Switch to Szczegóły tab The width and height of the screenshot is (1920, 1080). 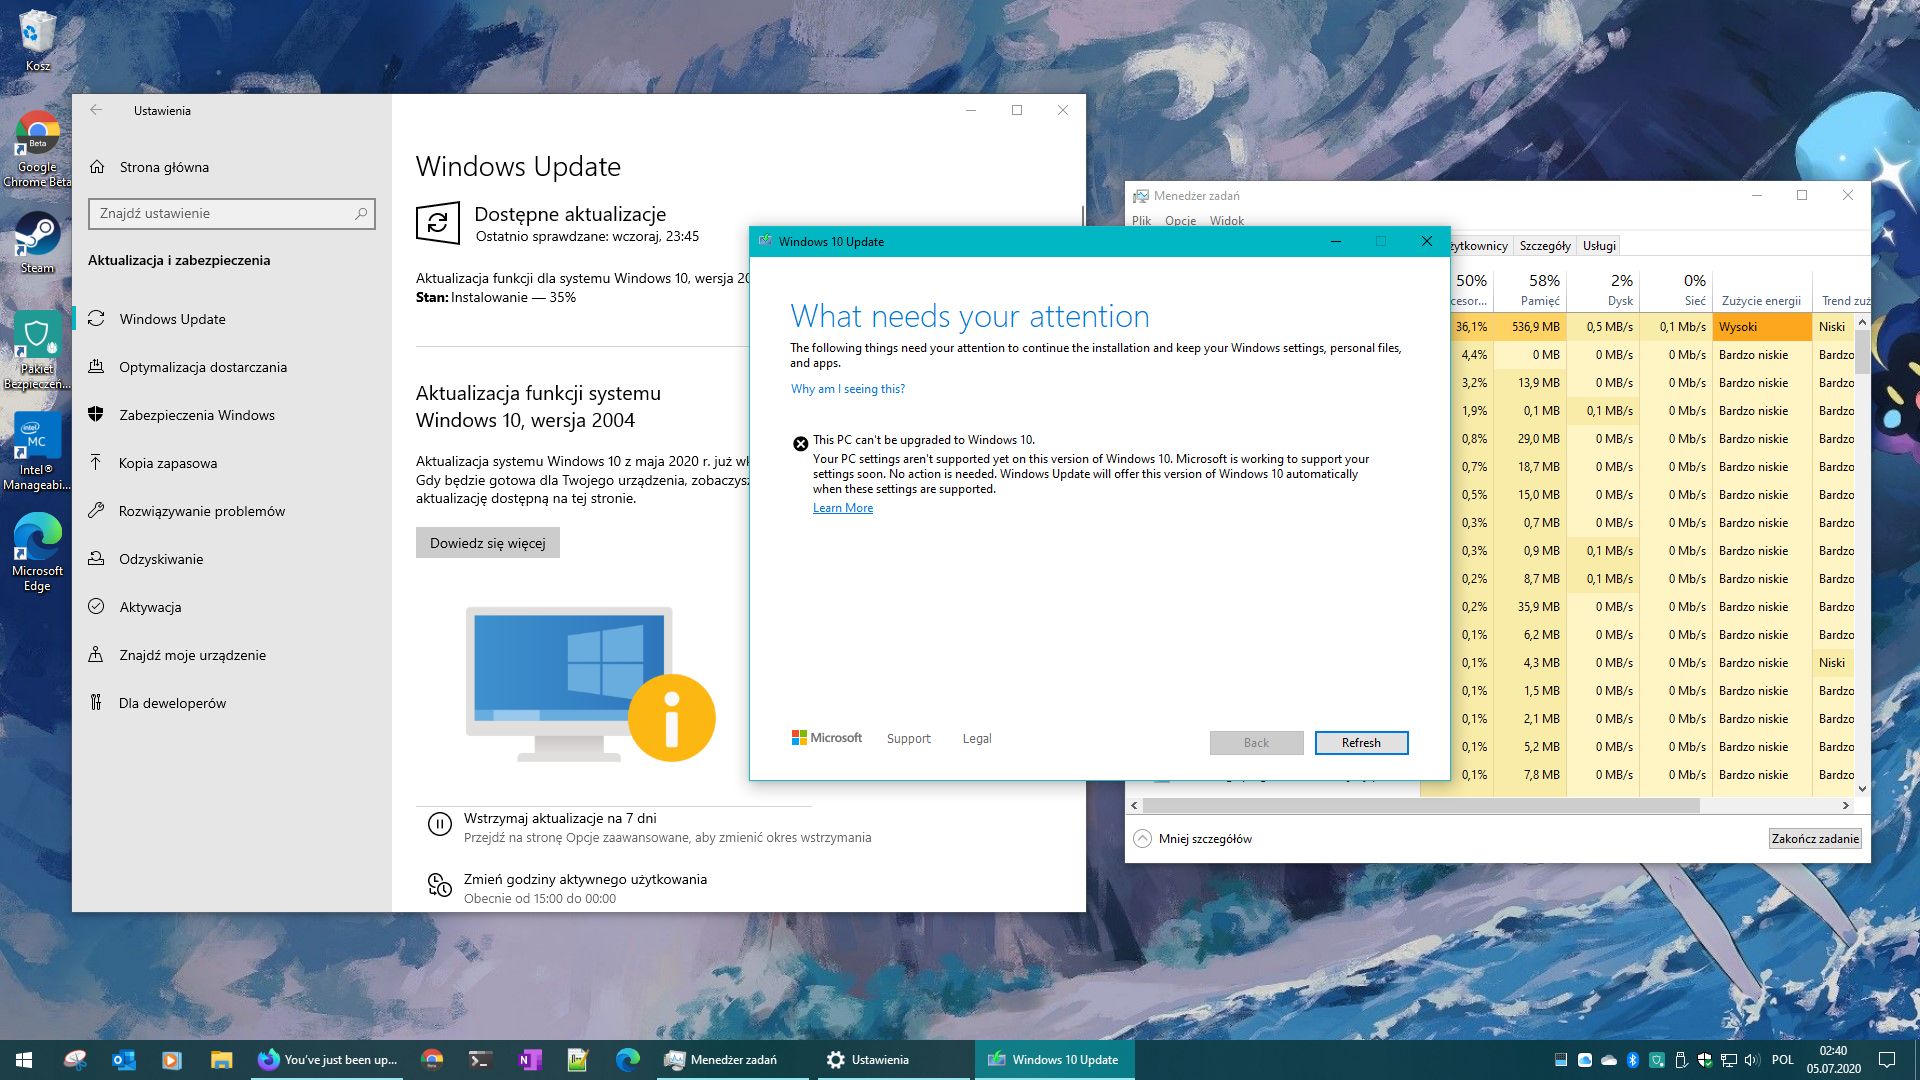click(1544, 246)
